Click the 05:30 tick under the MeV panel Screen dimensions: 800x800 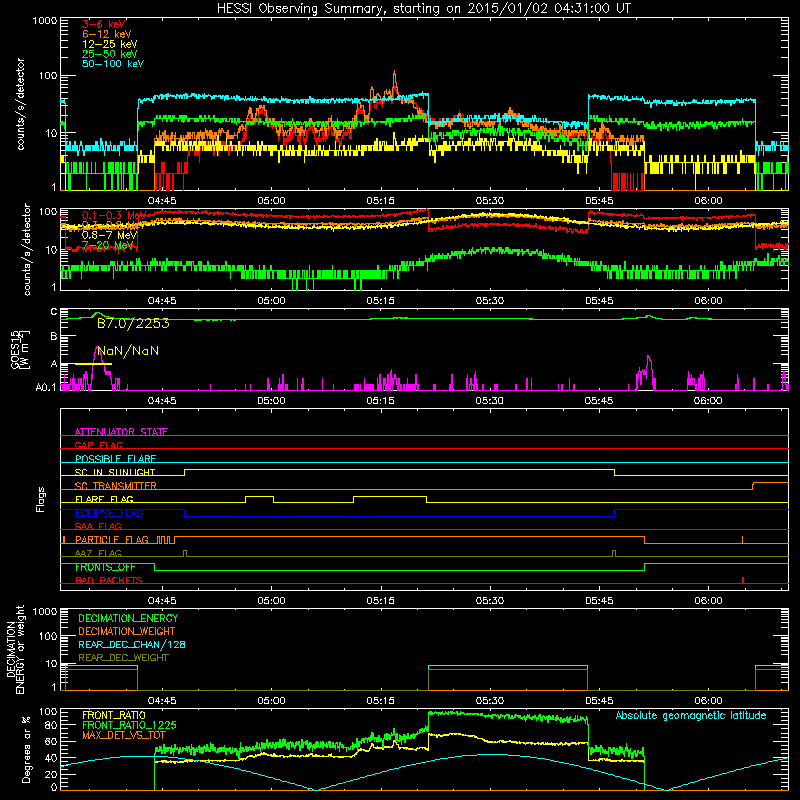pyautogui.click(x=489, y=301)
